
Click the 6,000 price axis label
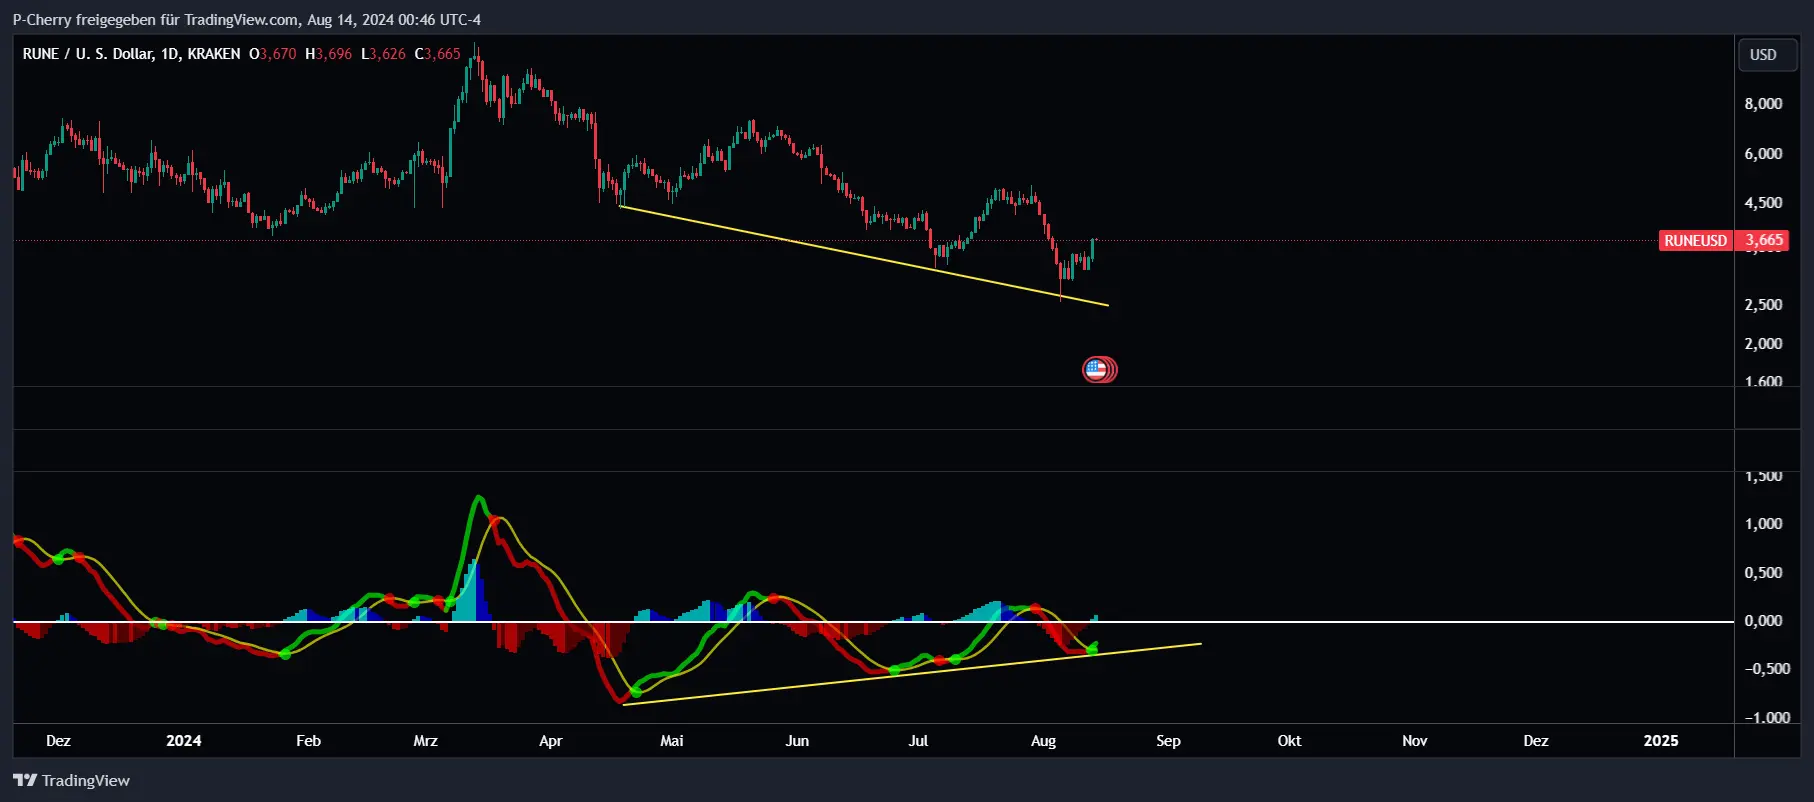(1764, 154)
